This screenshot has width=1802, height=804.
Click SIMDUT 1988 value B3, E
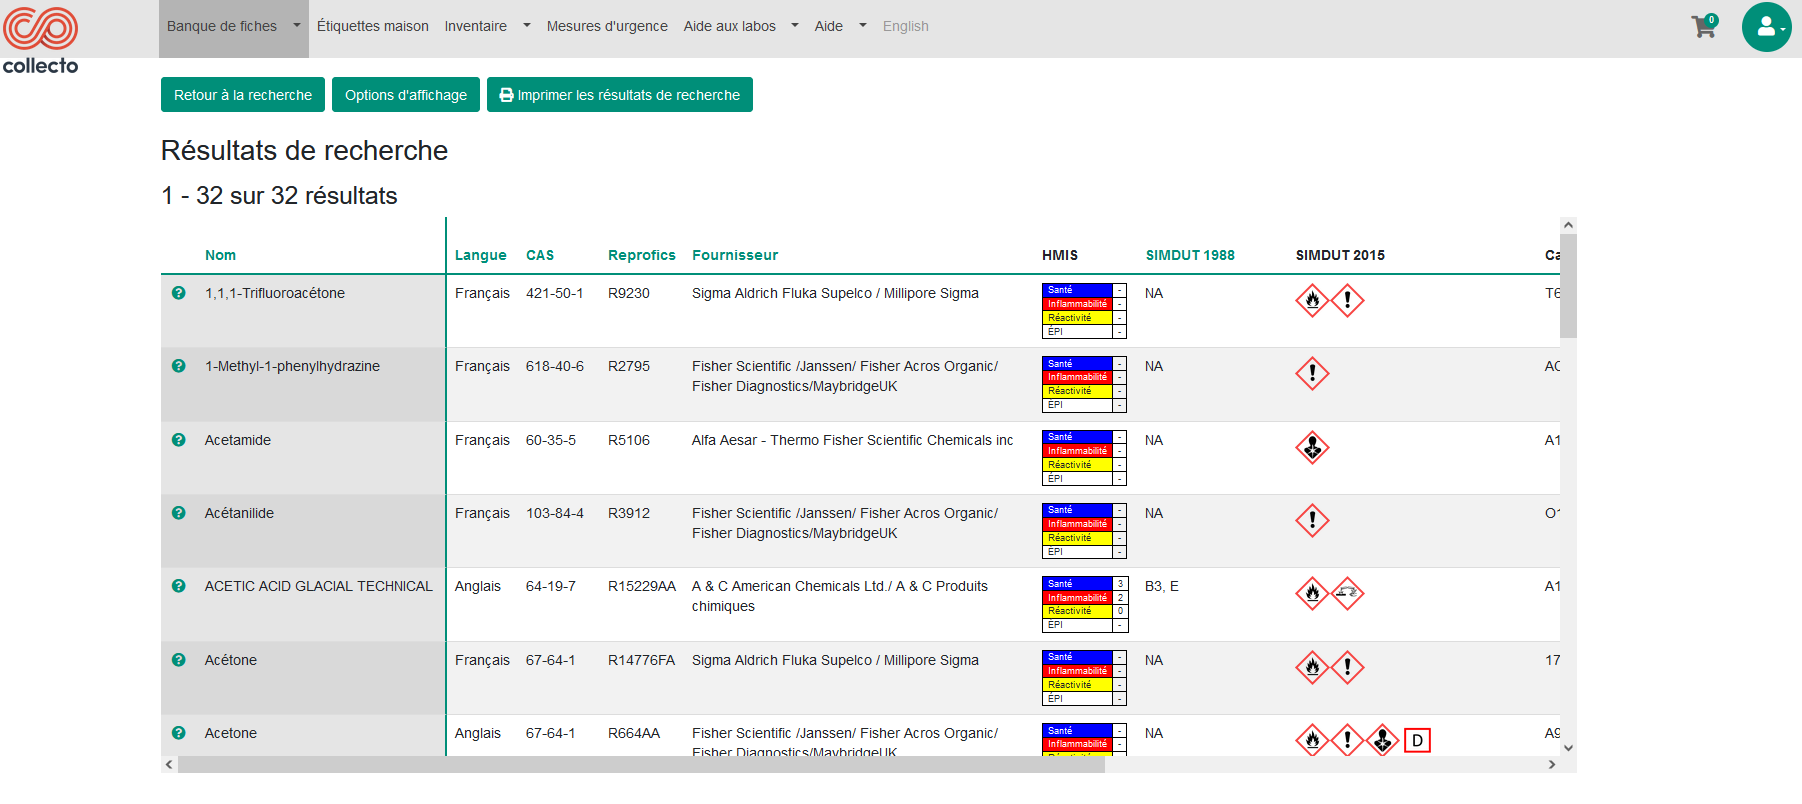pyautogui.click(x=1162, y=586)
